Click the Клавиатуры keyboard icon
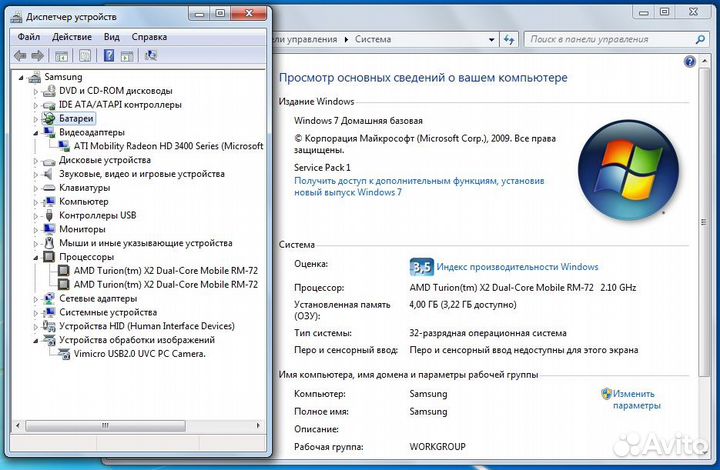The image size is (720, 470). [49, 188]
